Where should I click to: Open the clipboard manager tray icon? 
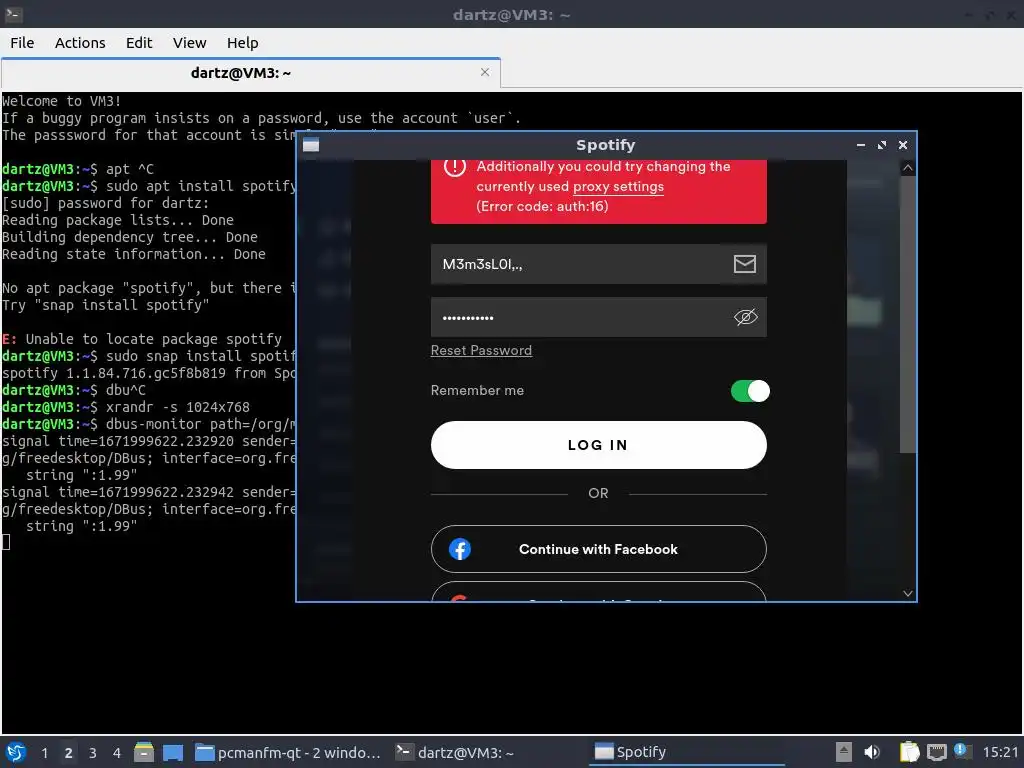[x=909, y=752]
